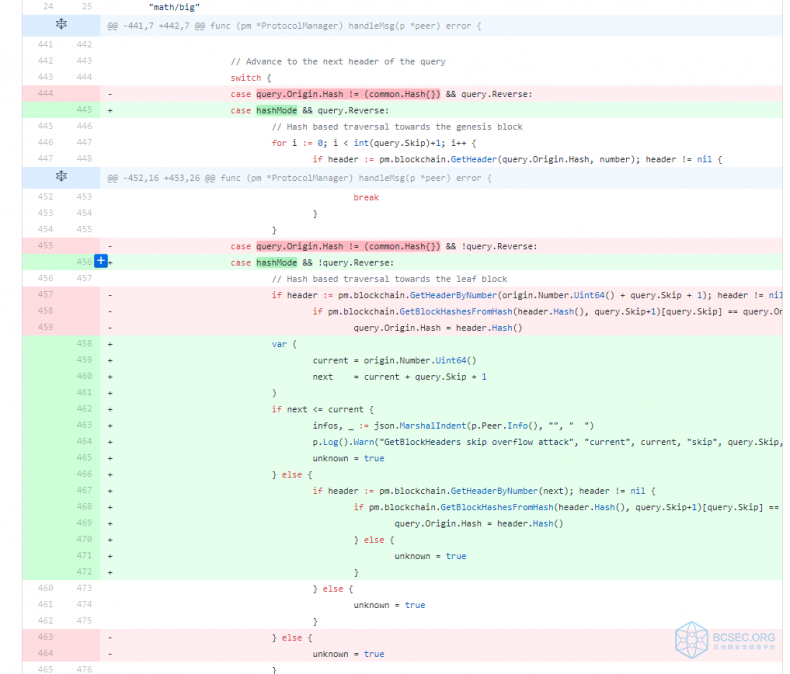Expand hidden lines above the -452,16 hunk
Viewport: 790px width, 674px height.
point(61,176)
